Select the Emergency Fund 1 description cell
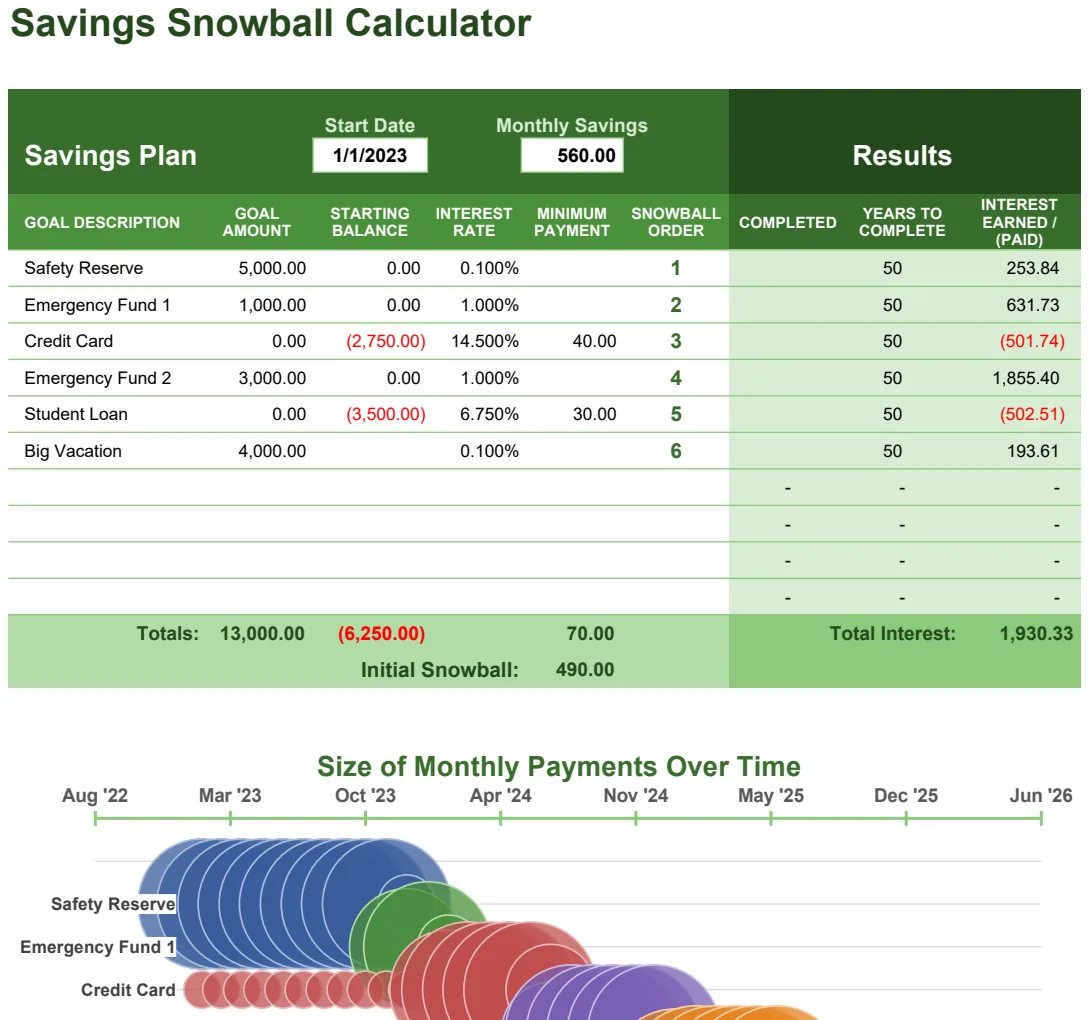This screenshot has width=1090, height=1020. tap(97, 305)
